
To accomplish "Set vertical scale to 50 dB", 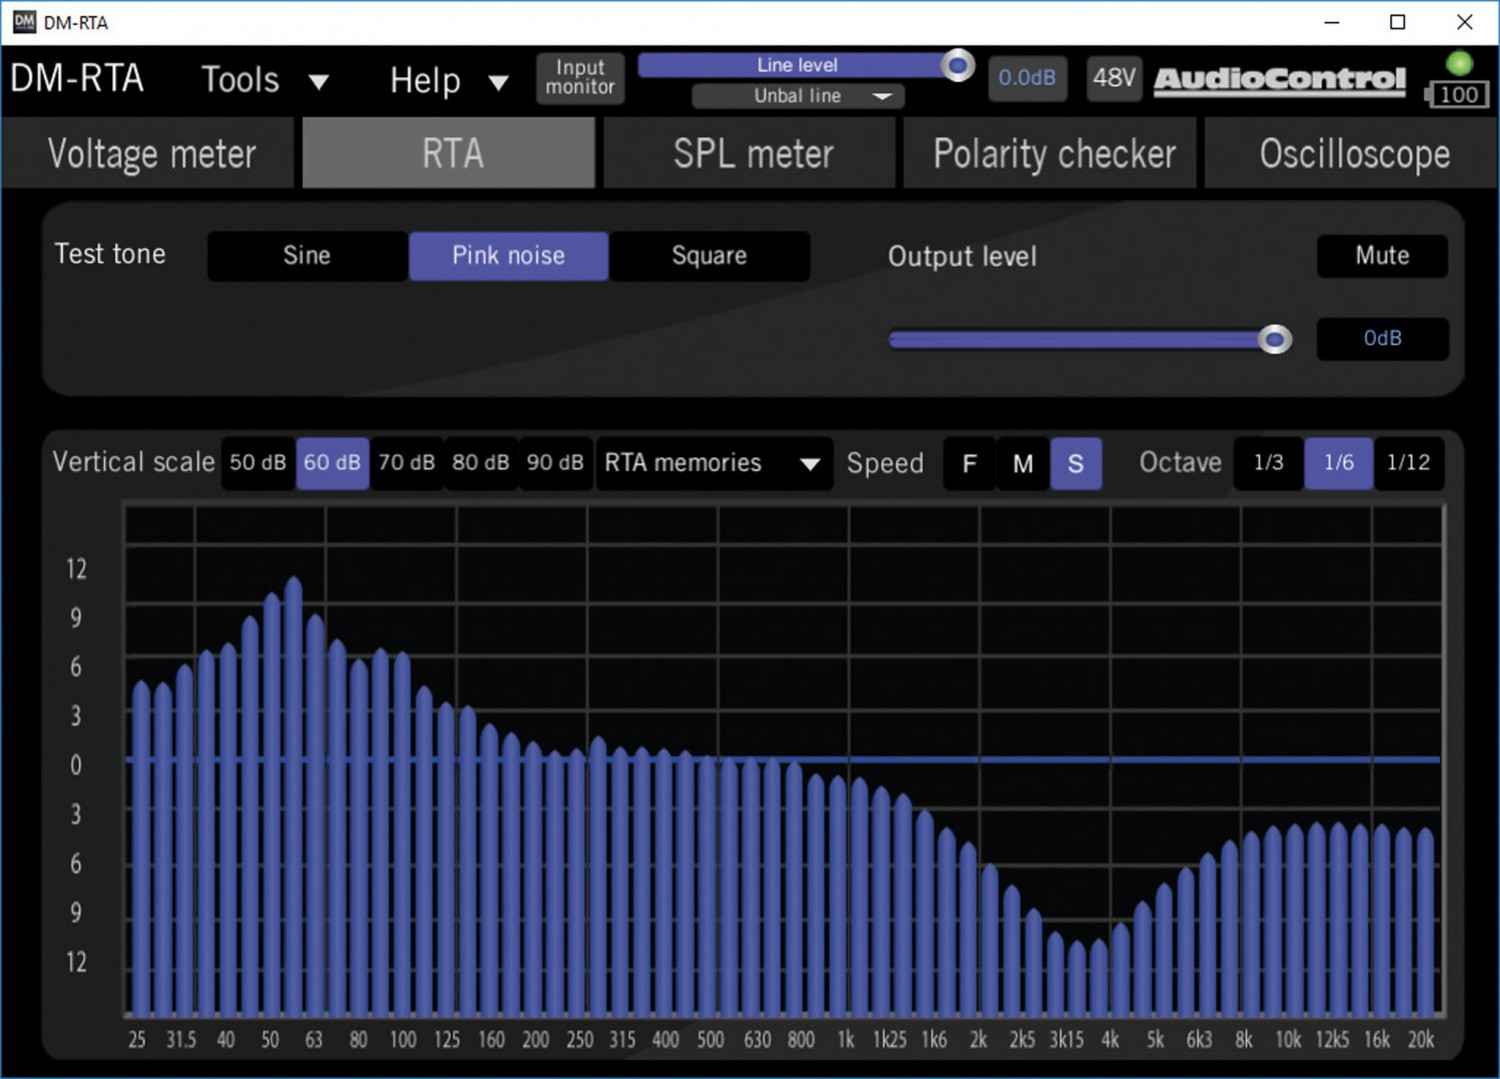I will 258,463.
